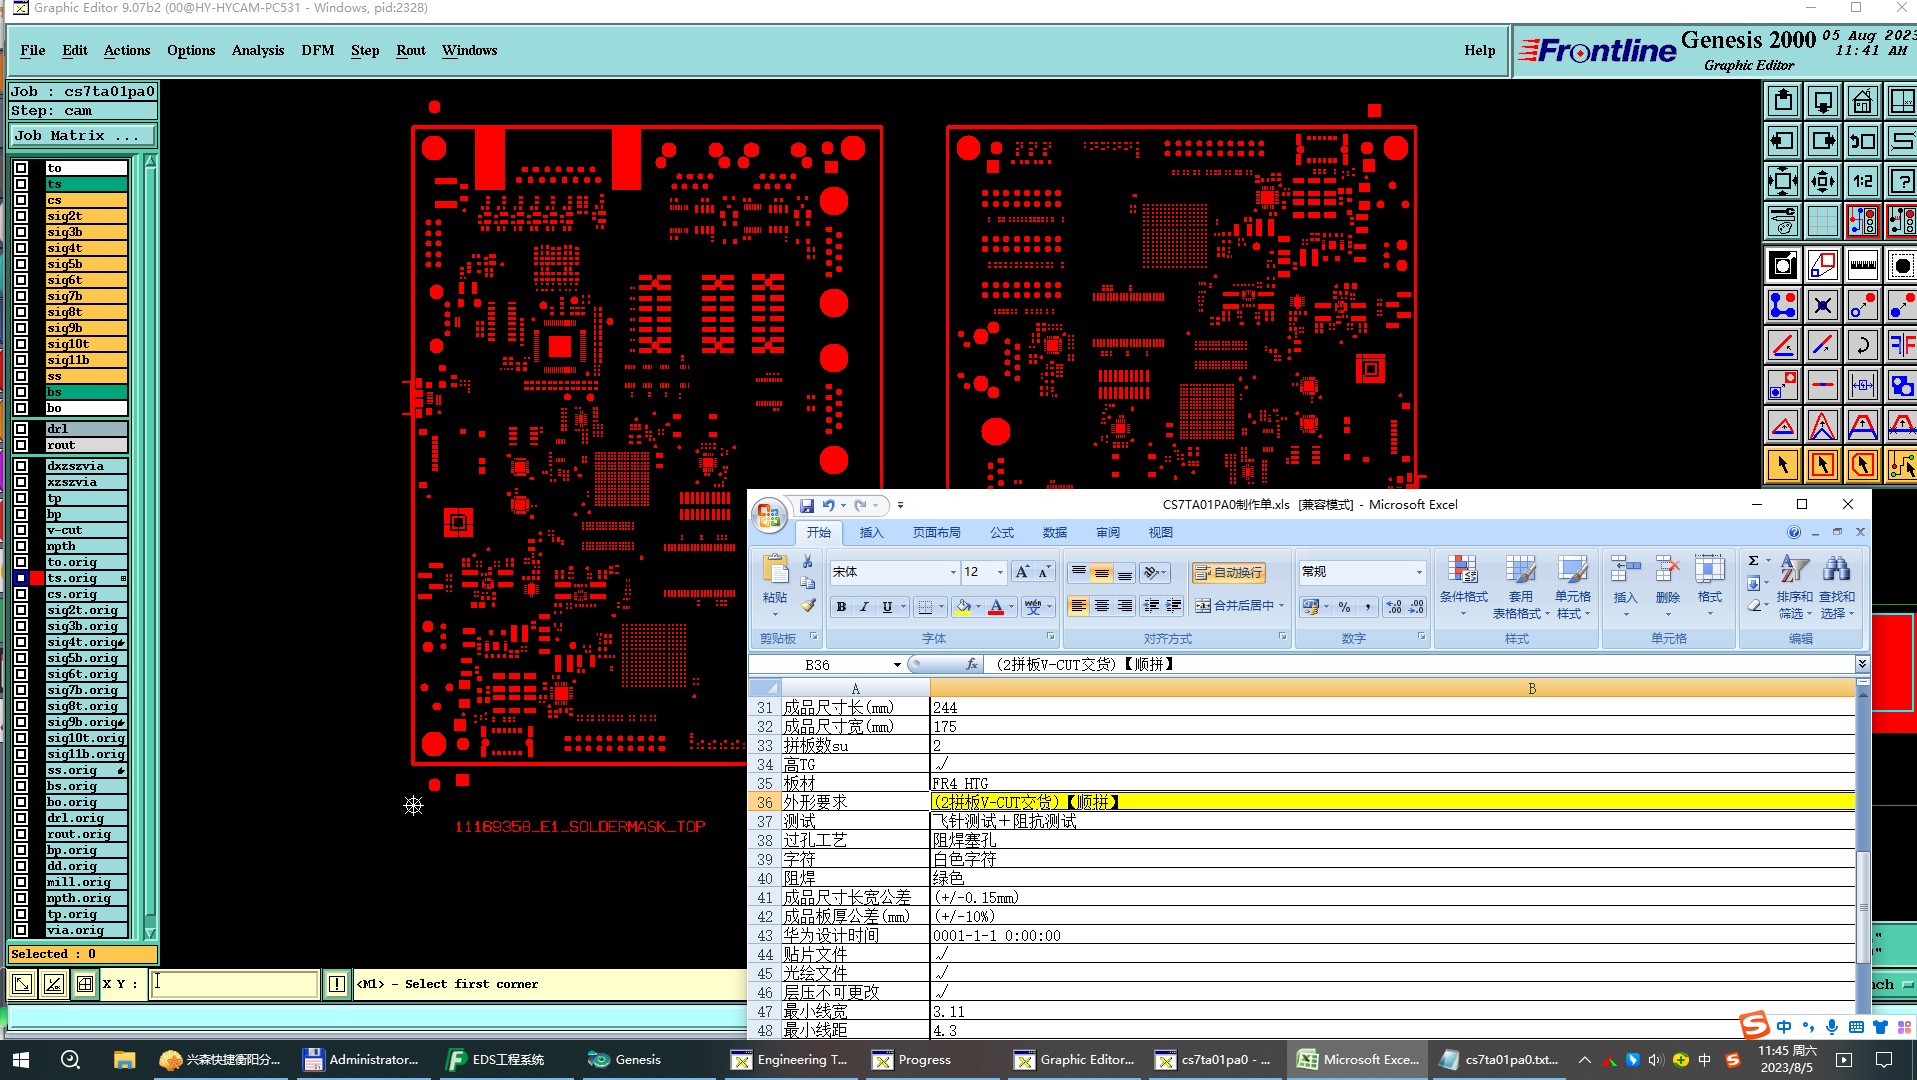Toggle the checkbox for the drl layer
The width and height of the screenshot is (1917, 1080).
[x=21, y=429]
